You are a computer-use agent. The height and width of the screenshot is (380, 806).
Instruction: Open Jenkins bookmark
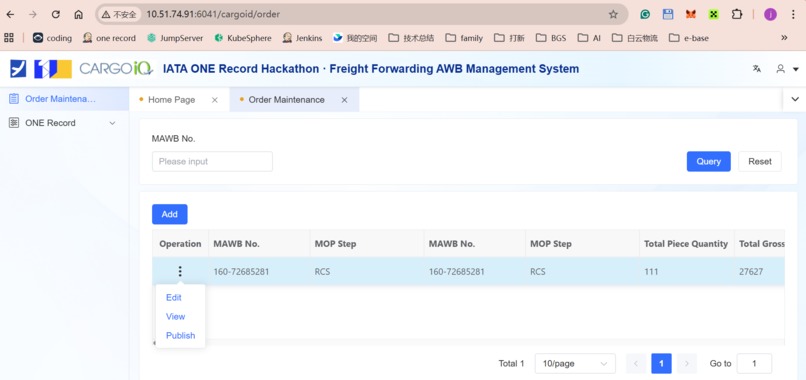303,38
